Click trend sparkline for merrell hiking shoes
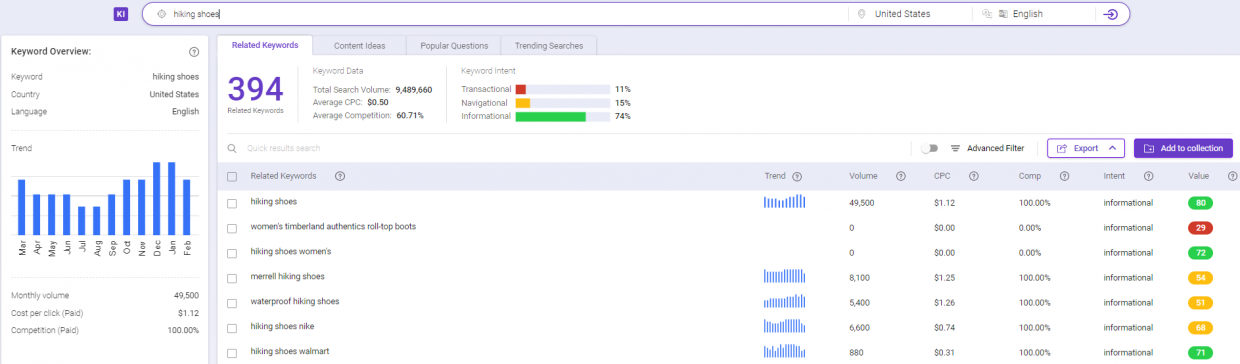This screenshot has height=364, width=1240. (x=784, y=276)
